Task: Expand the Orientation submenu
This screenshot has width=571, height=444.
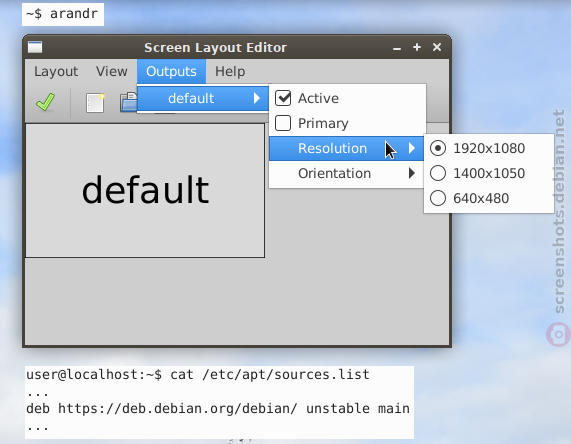Action: (x=346, y=173)
